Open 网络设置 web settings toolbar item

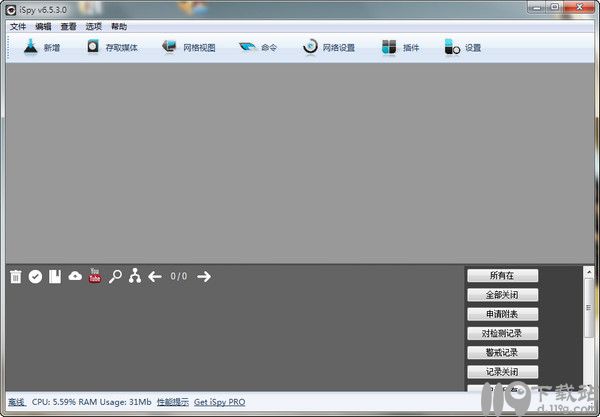point(329,47)
